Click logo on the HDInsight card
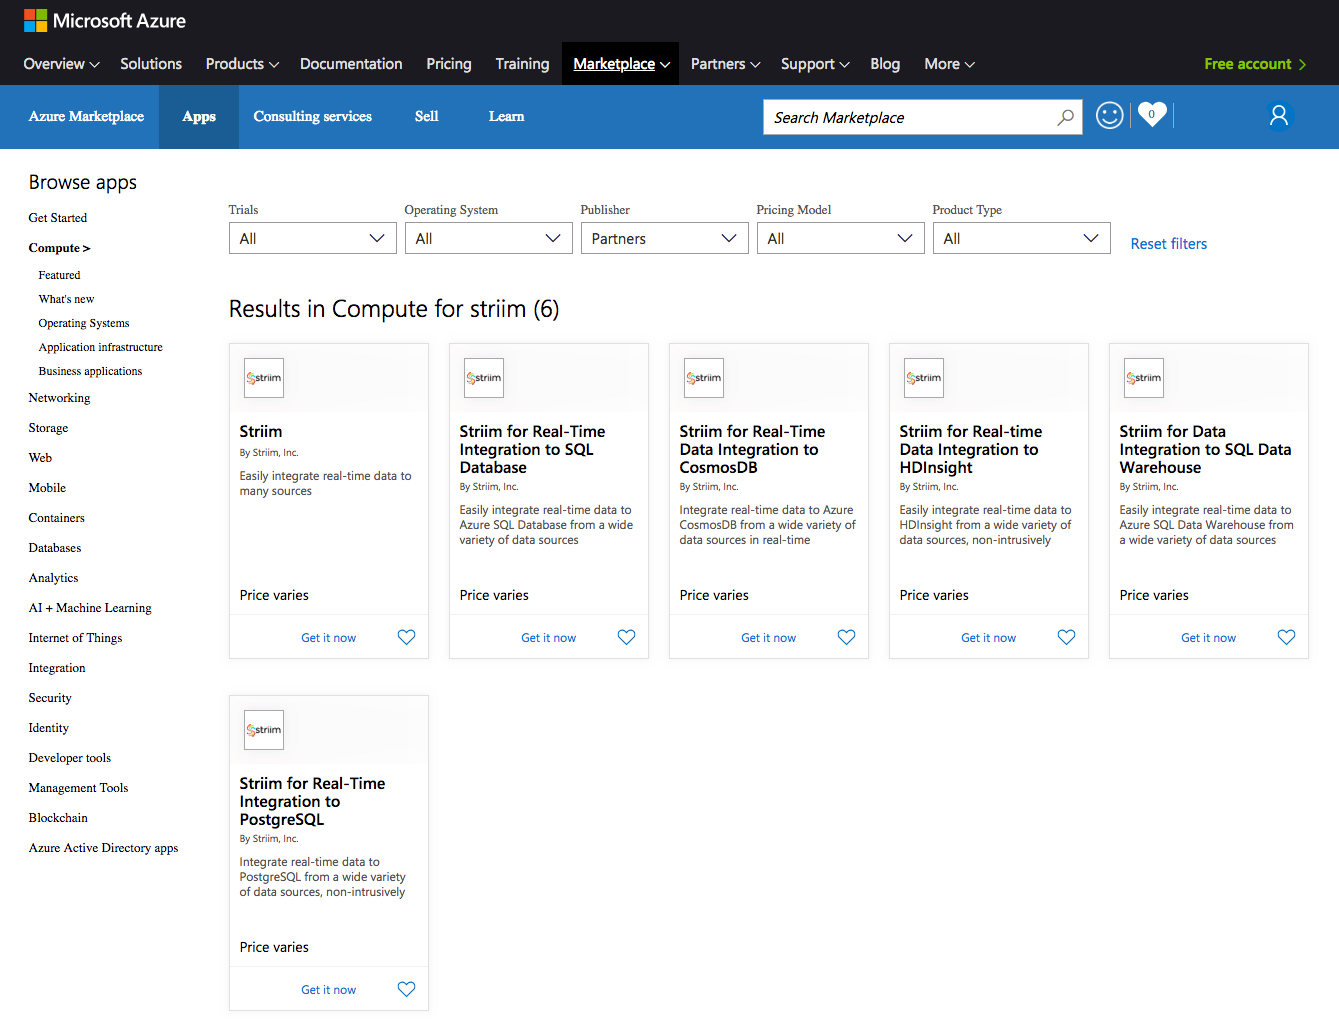Image resolution: width=1339 pixels, height=1019 pixels. click(924, 378)
